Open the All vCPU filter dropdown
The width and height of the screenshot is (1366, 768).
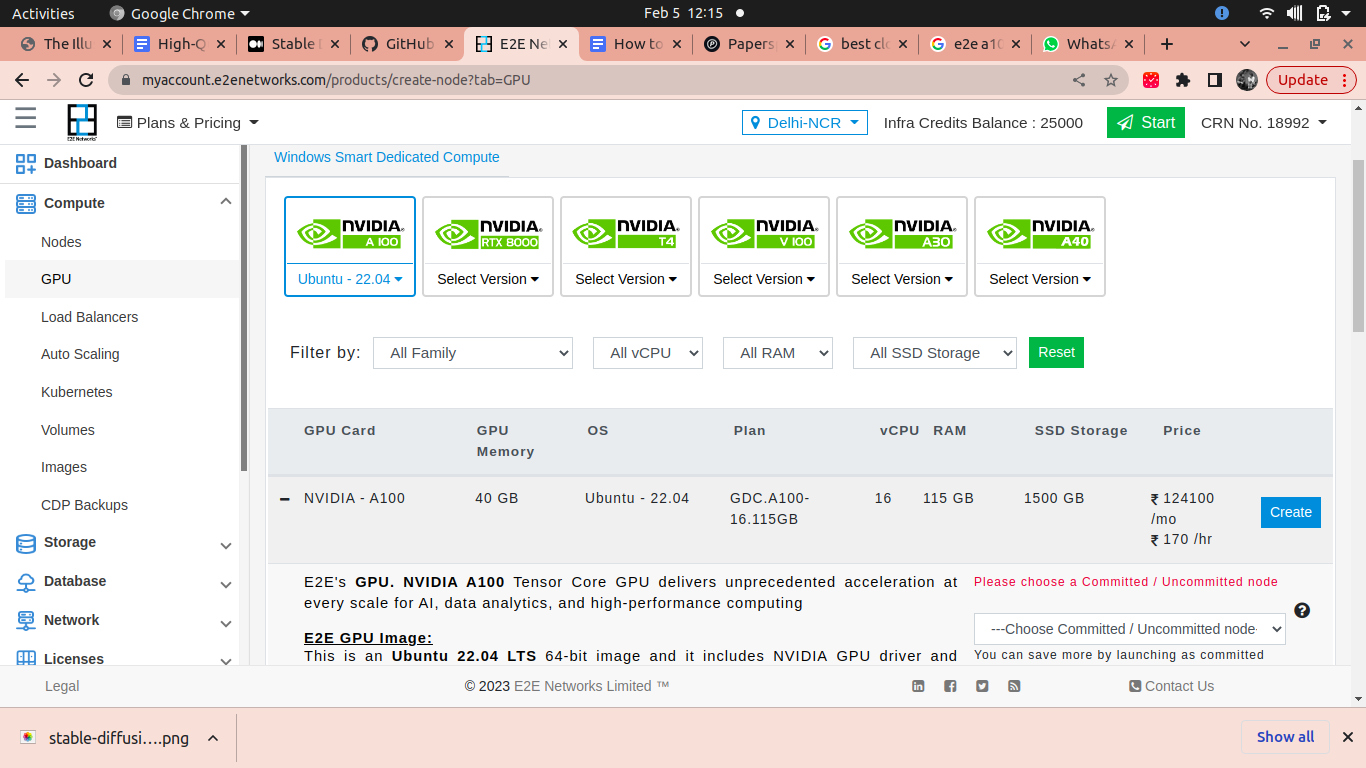[x=648, y=353]
